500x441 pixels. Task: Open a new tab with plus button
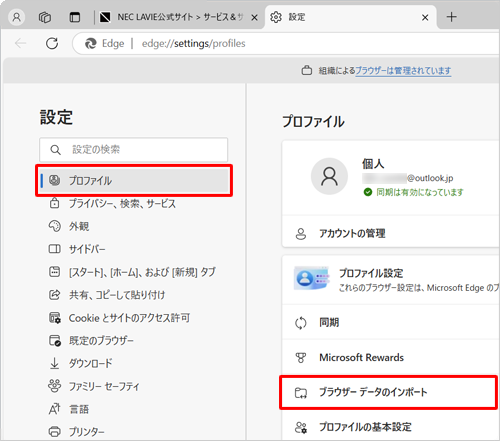452,17
